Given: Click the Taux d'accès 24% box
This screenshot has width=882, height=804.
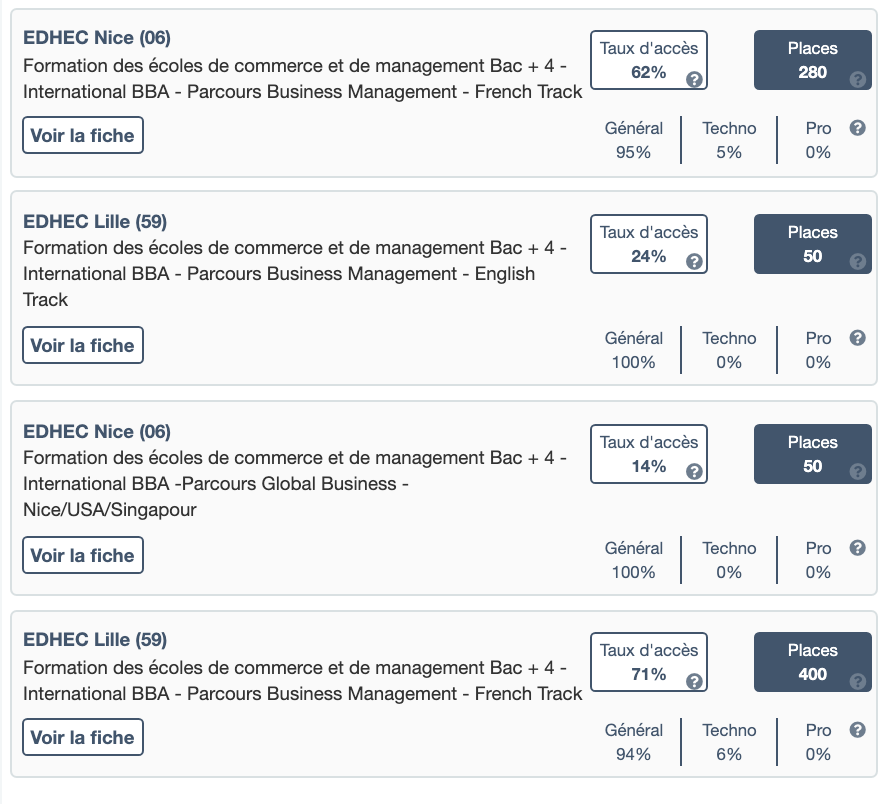Looking at the screenshot, I should pos(648,244).
